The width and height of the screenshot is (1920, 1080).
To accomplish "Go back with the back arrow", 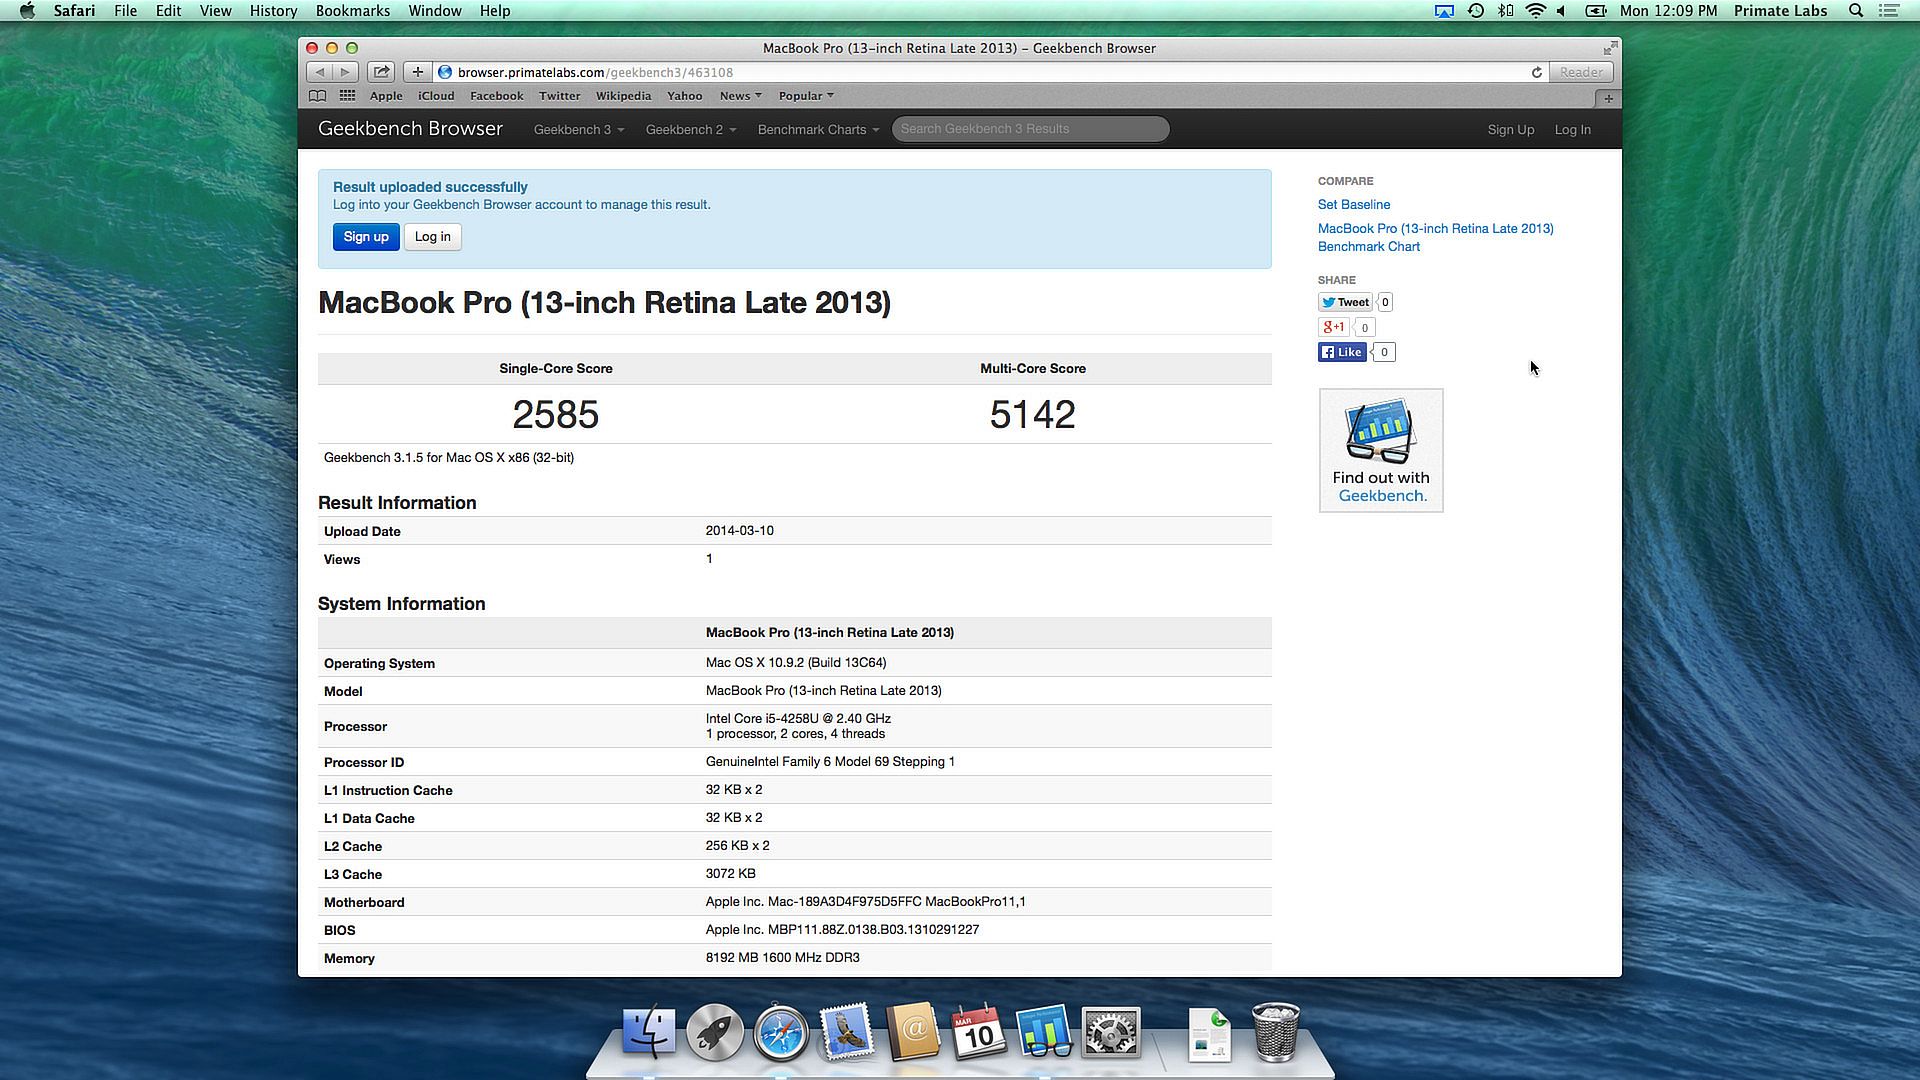I will [x=320, y=72].
